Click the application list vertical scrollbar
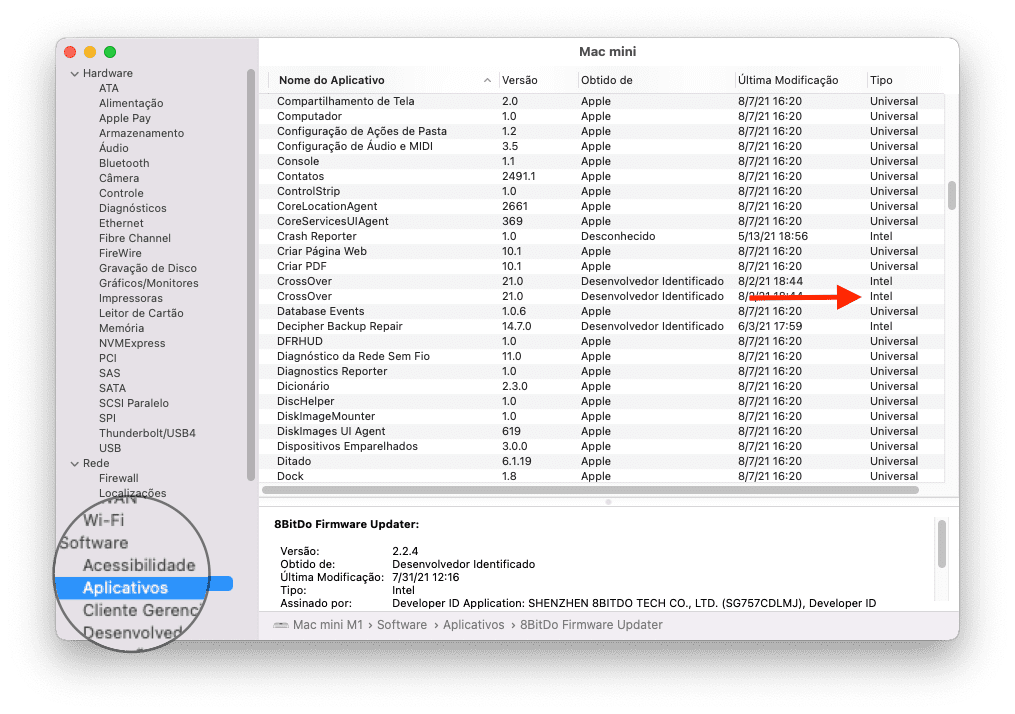 coord(952,195)
